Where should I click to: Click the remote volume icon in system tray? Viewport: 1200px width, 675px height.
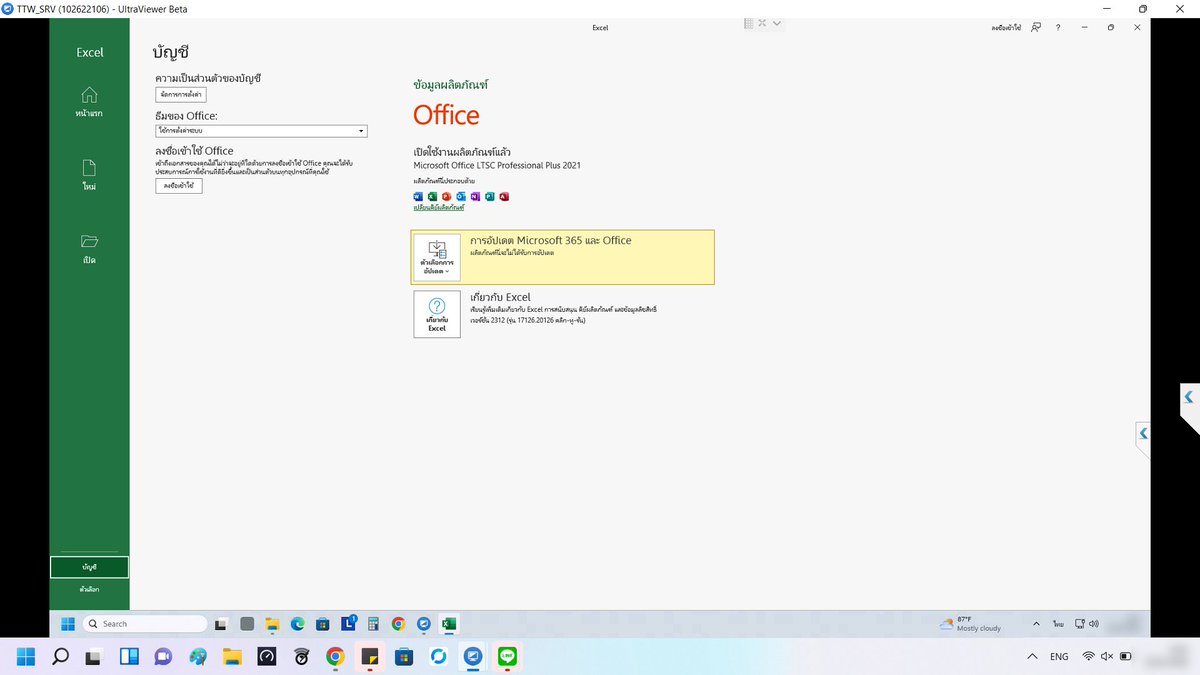(1094, 624)
